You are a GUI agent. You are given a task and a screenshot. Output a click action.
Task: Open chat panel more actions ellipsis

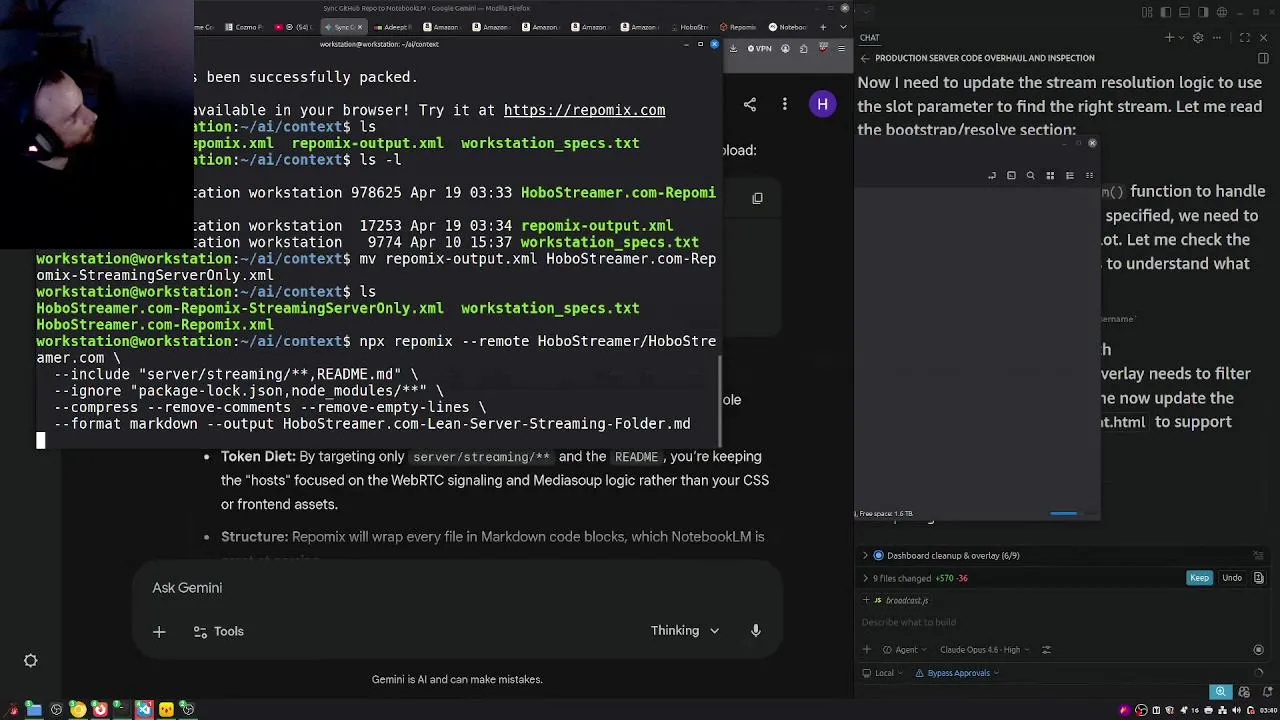click(1218, 38)
